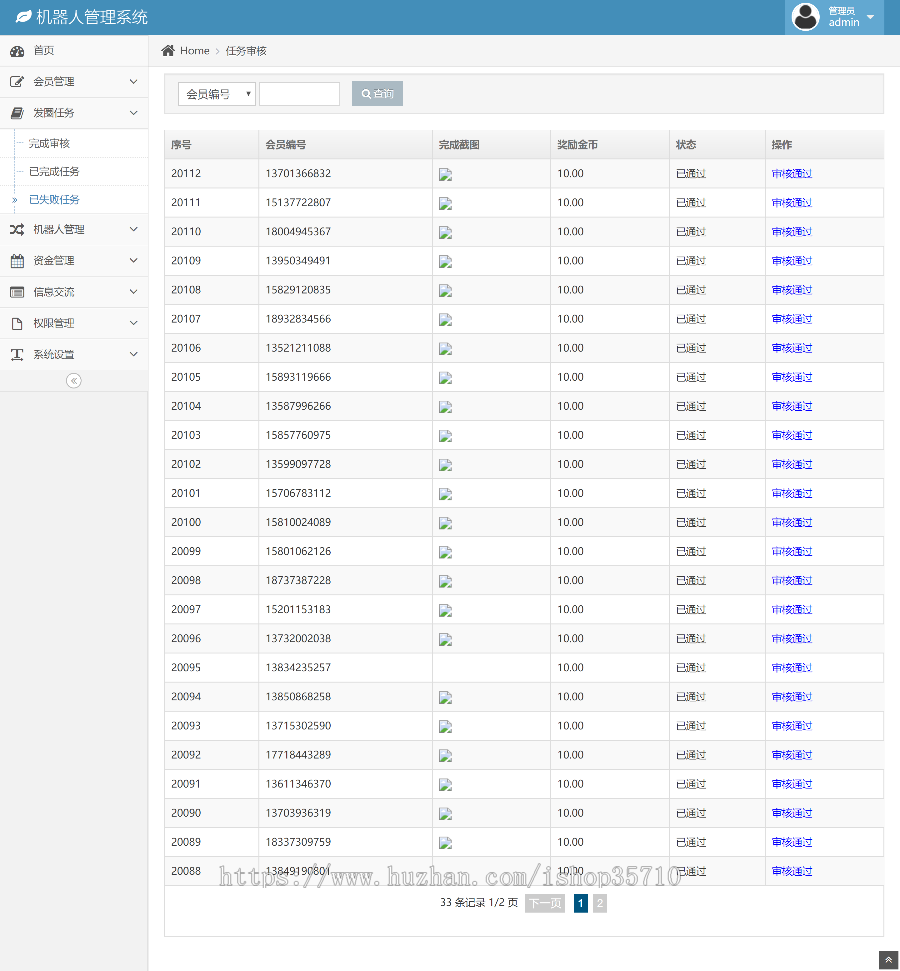Click member number 15857760975

[298, 435]
